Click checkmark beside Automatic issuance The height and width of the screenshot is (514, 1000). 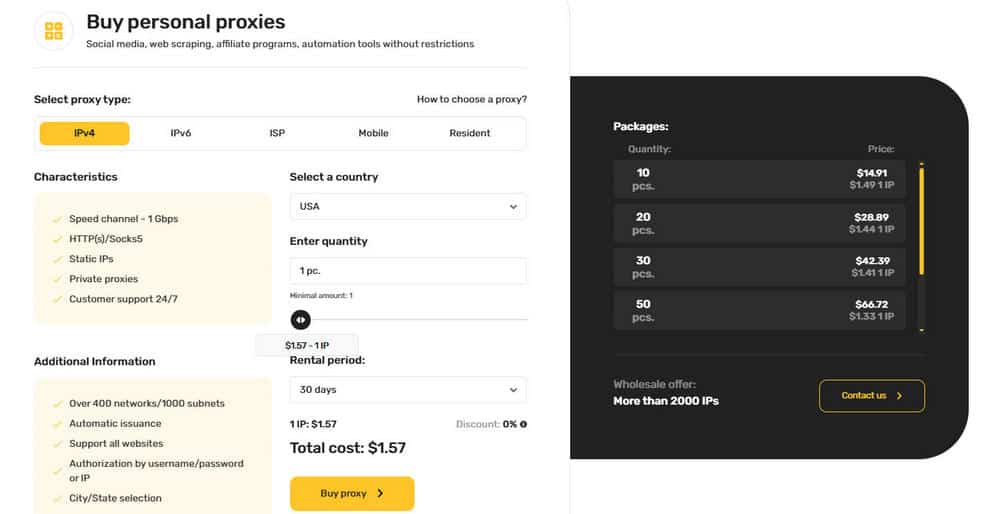click(57, 424)
